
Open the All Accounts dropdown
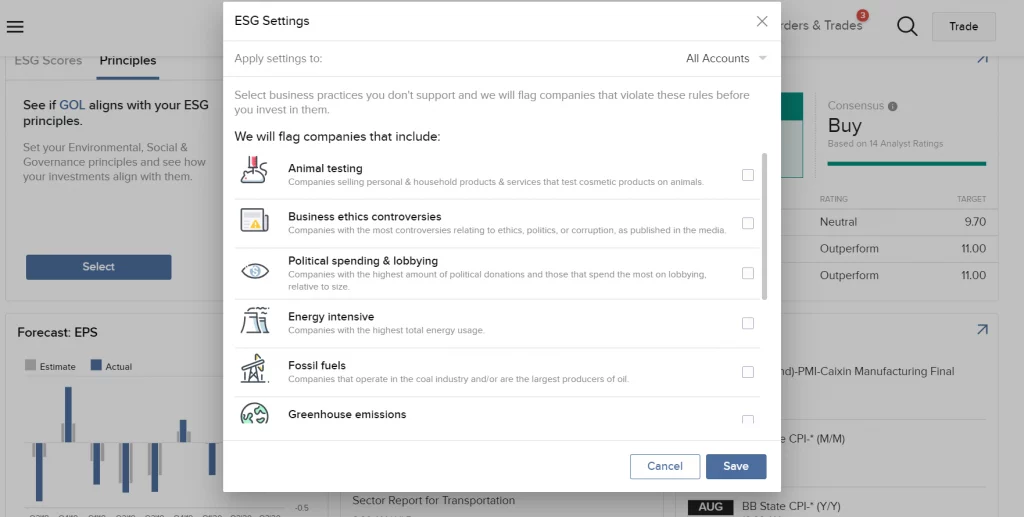[x=726, y=59]
